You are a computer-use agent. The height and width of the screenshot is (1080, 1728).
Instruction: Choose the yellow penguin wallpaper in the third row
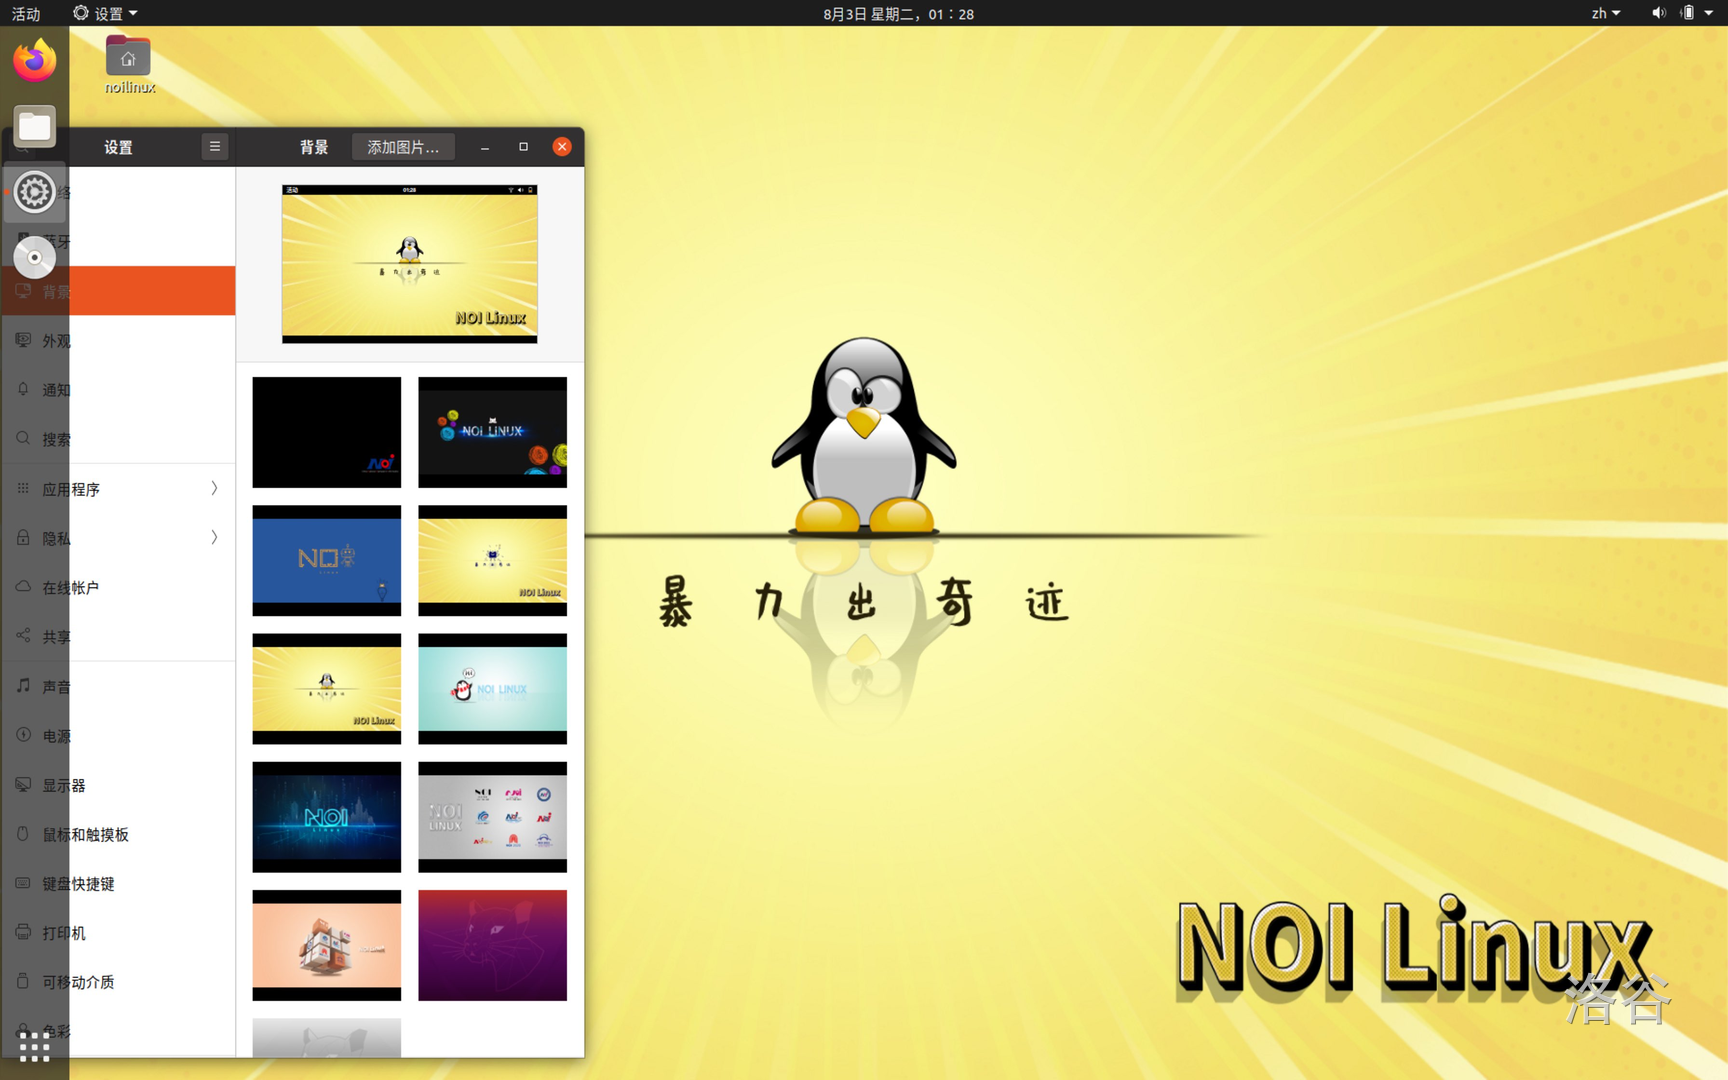coord(327,689)
